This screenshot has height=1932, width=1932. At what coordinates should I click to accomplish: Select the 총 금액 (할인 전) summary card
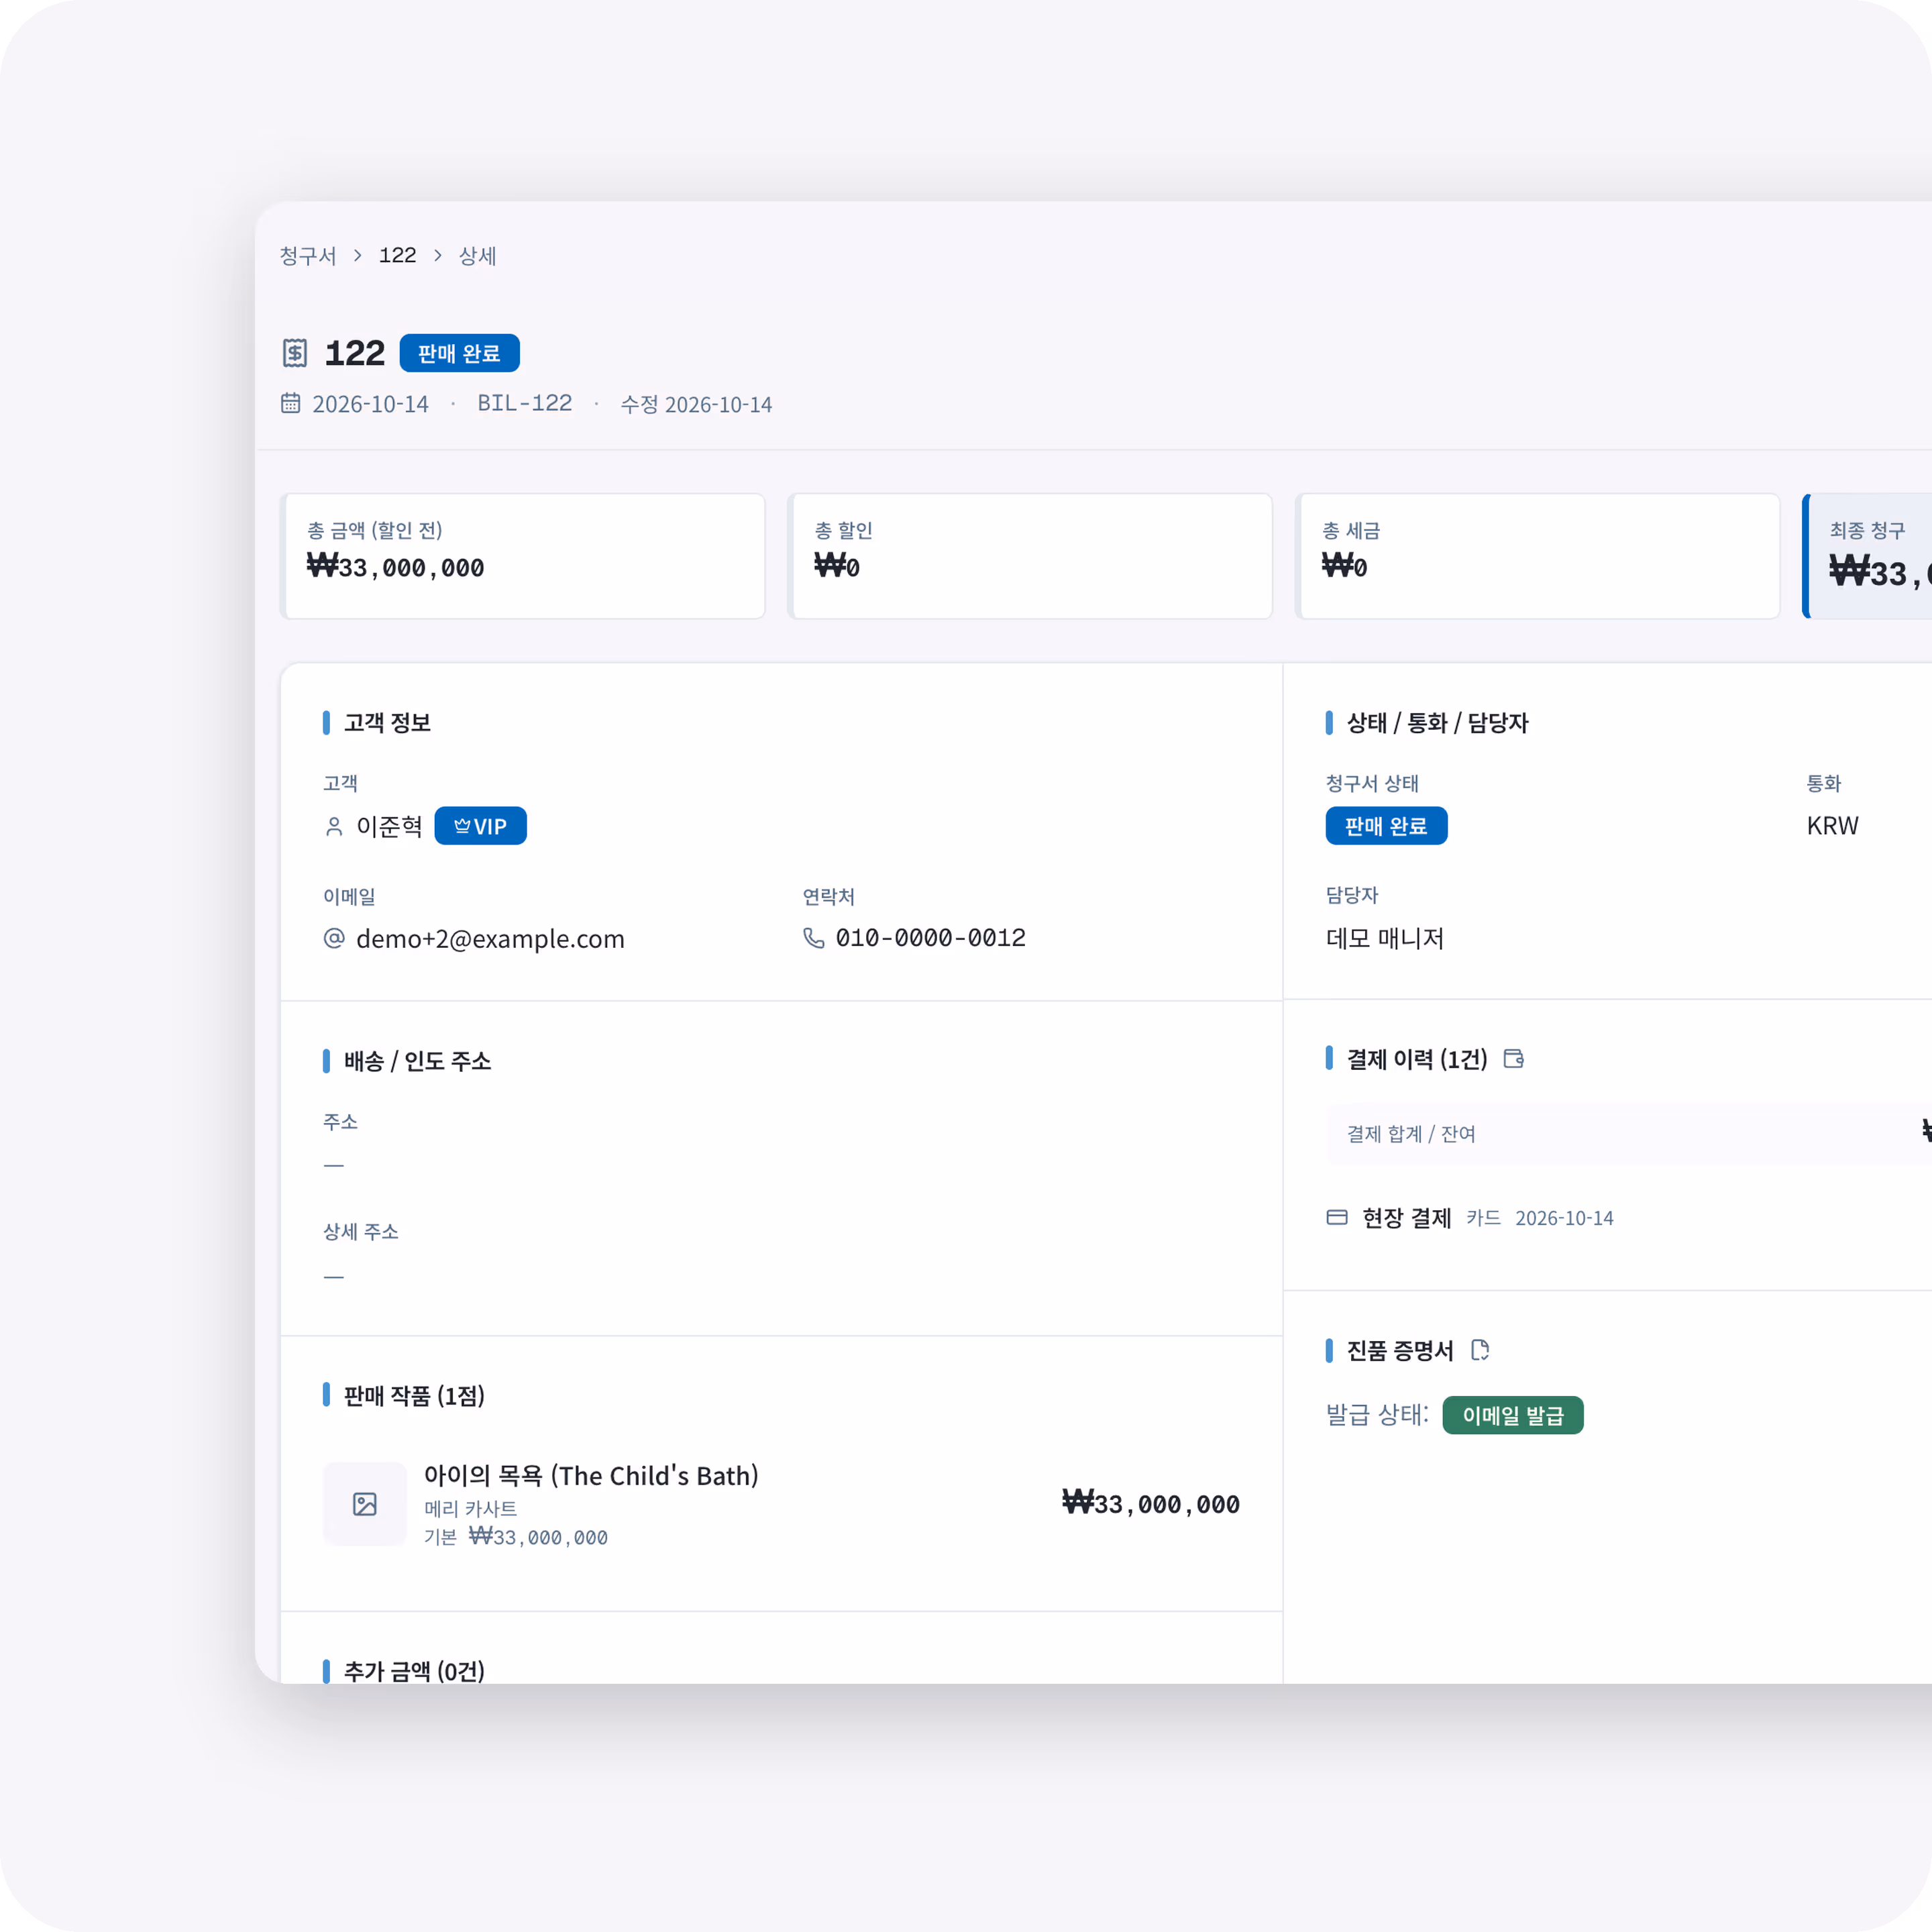(523, 556)
